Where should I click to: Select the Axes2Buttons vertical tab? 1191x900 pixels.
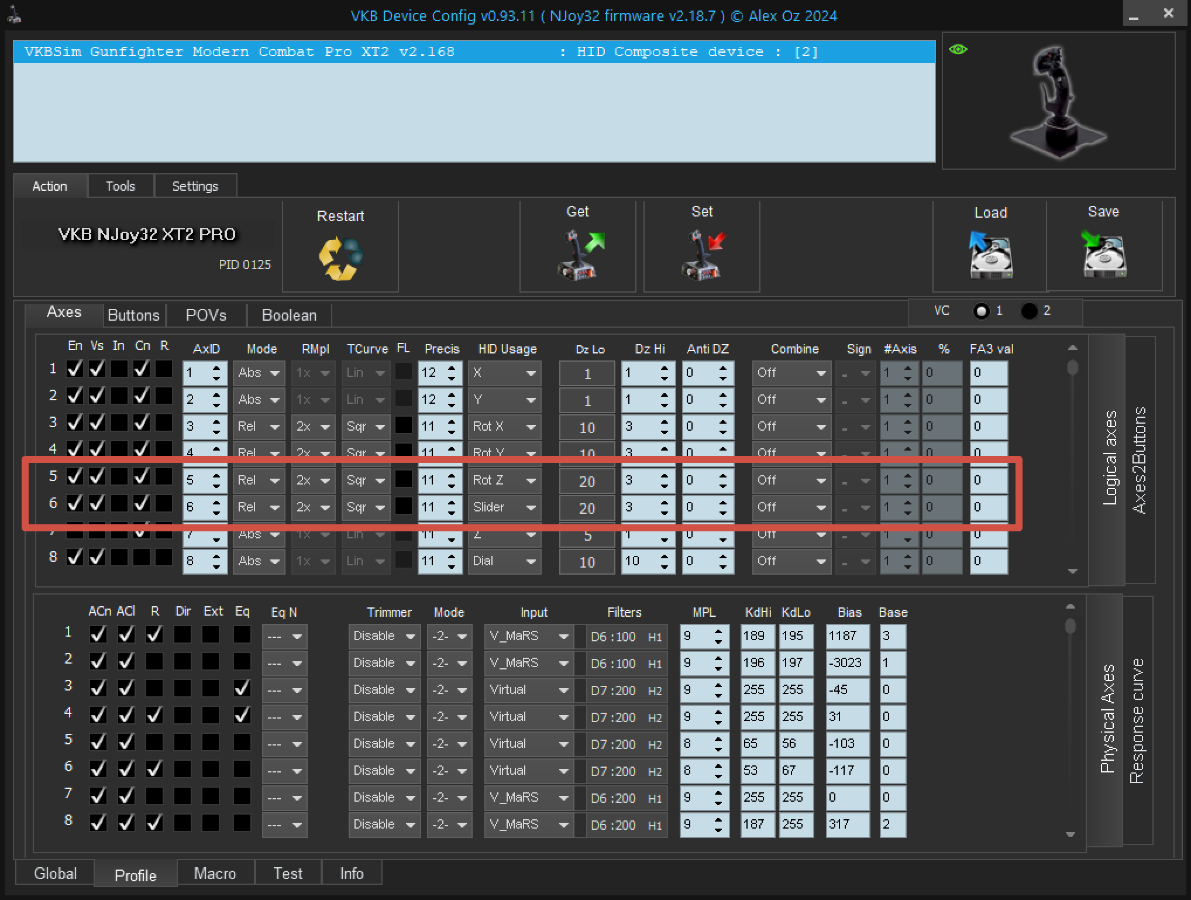point(1139,459)
